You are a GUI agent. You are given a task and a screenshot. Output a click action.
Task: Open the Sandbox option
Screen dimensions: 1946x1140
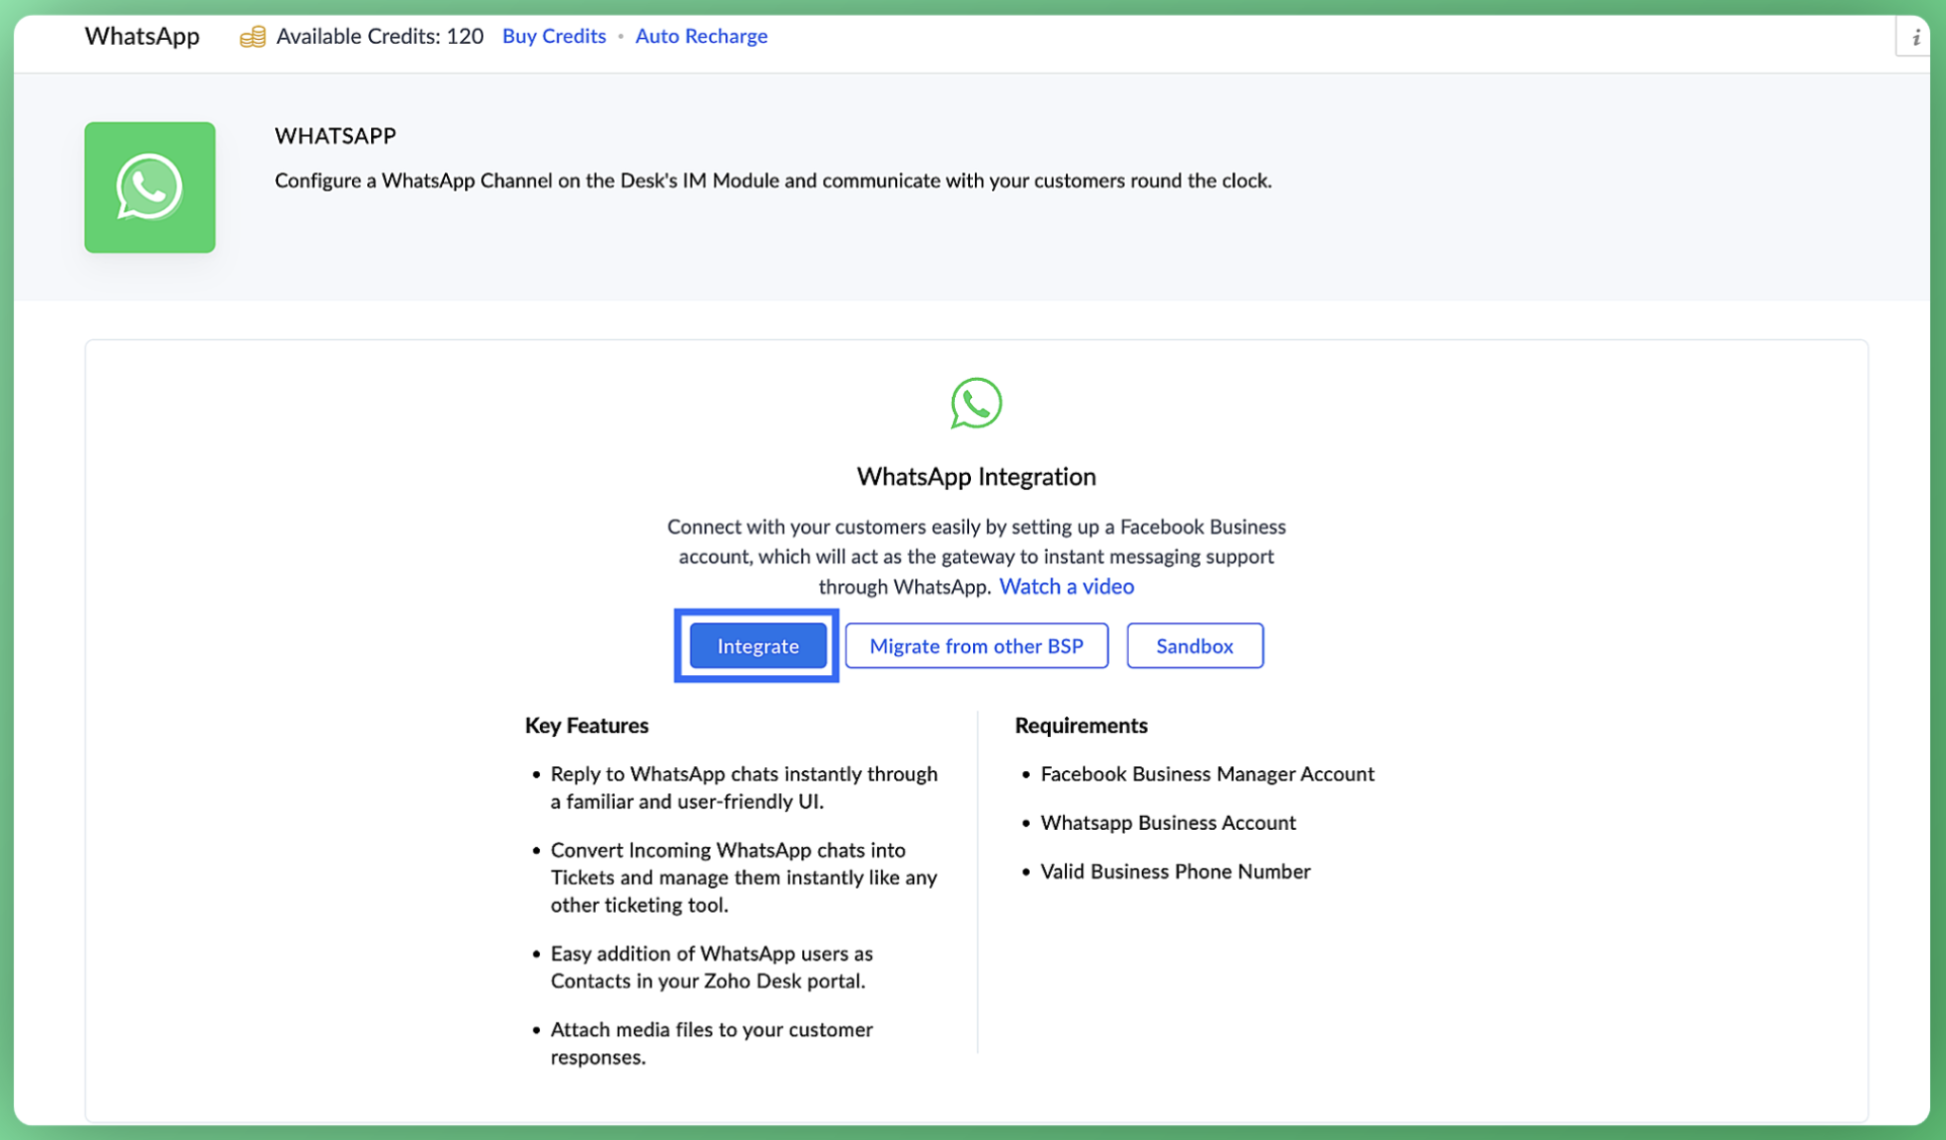pyautogui.click(x=1194, y=646)
